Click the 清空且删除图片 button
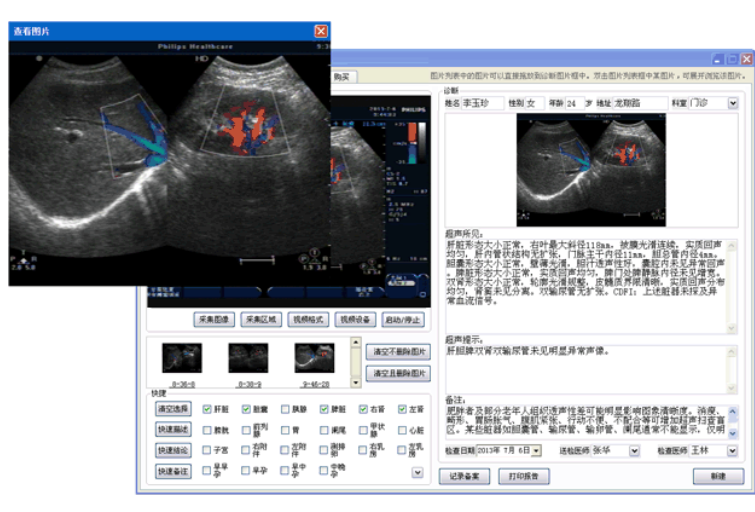 398,373
